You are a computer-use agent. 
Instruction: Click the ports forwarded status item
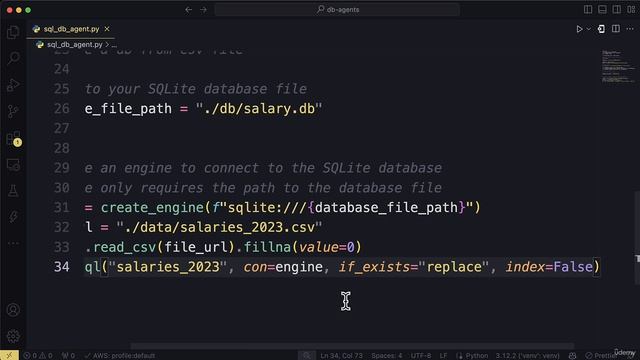click(68, 356)
